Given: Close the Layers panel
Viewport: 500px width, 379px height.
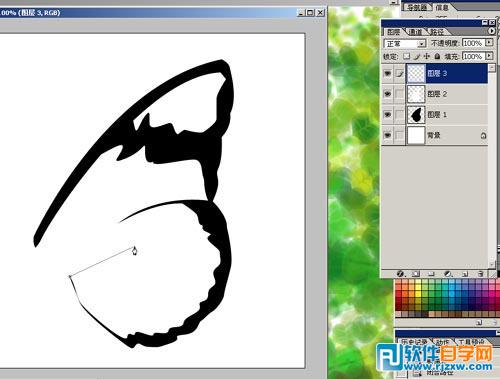Looking at the screenshot, I should tap(492, 22).
